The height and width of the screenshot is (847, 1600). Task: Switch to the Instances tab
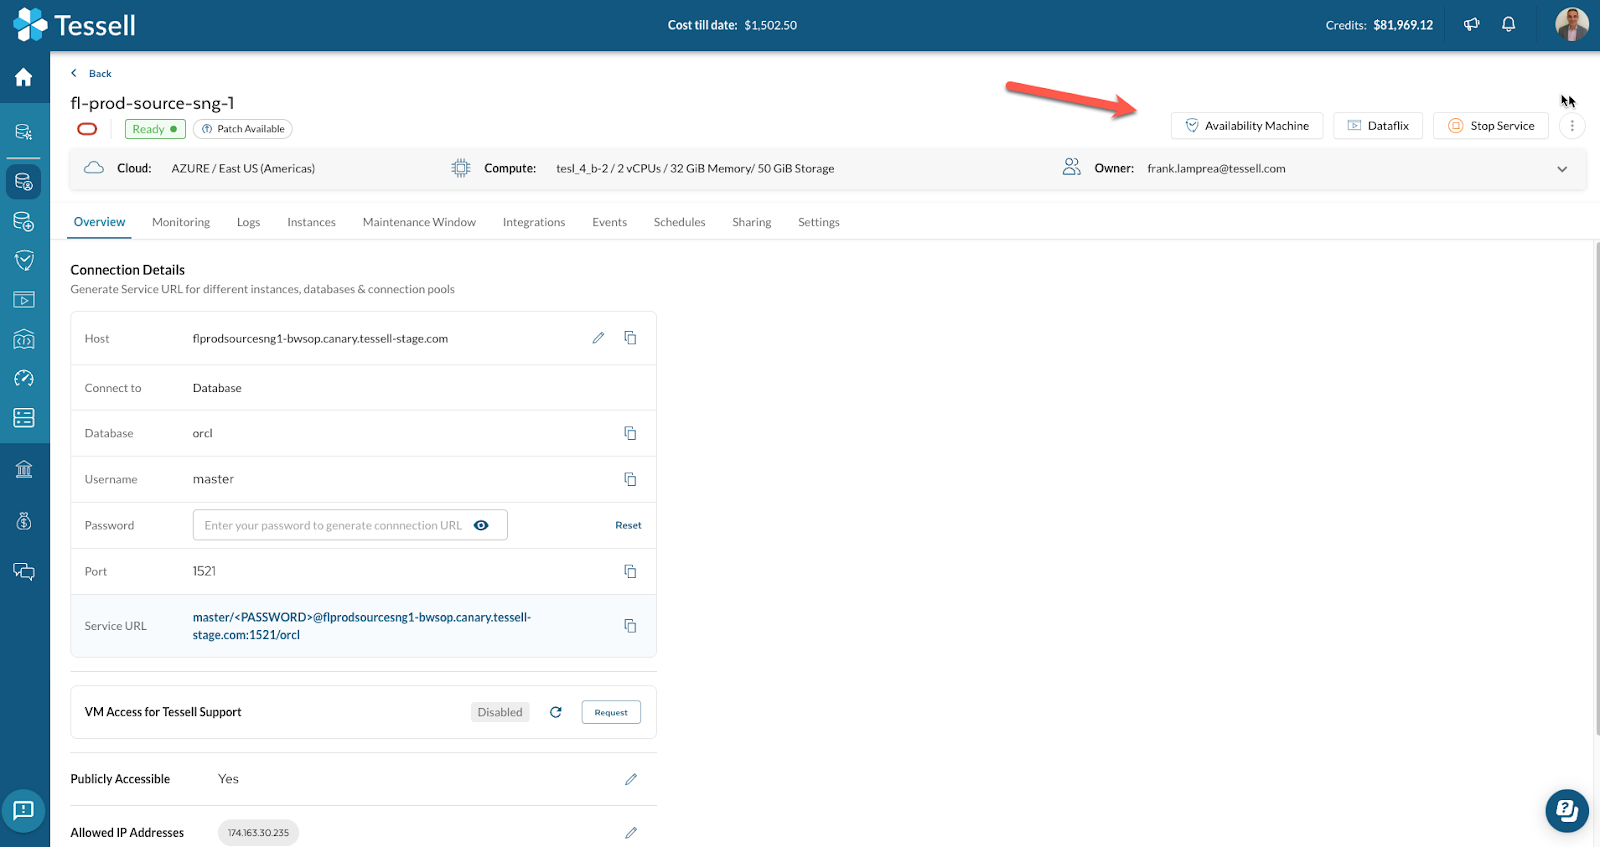(x=311, y=222)
